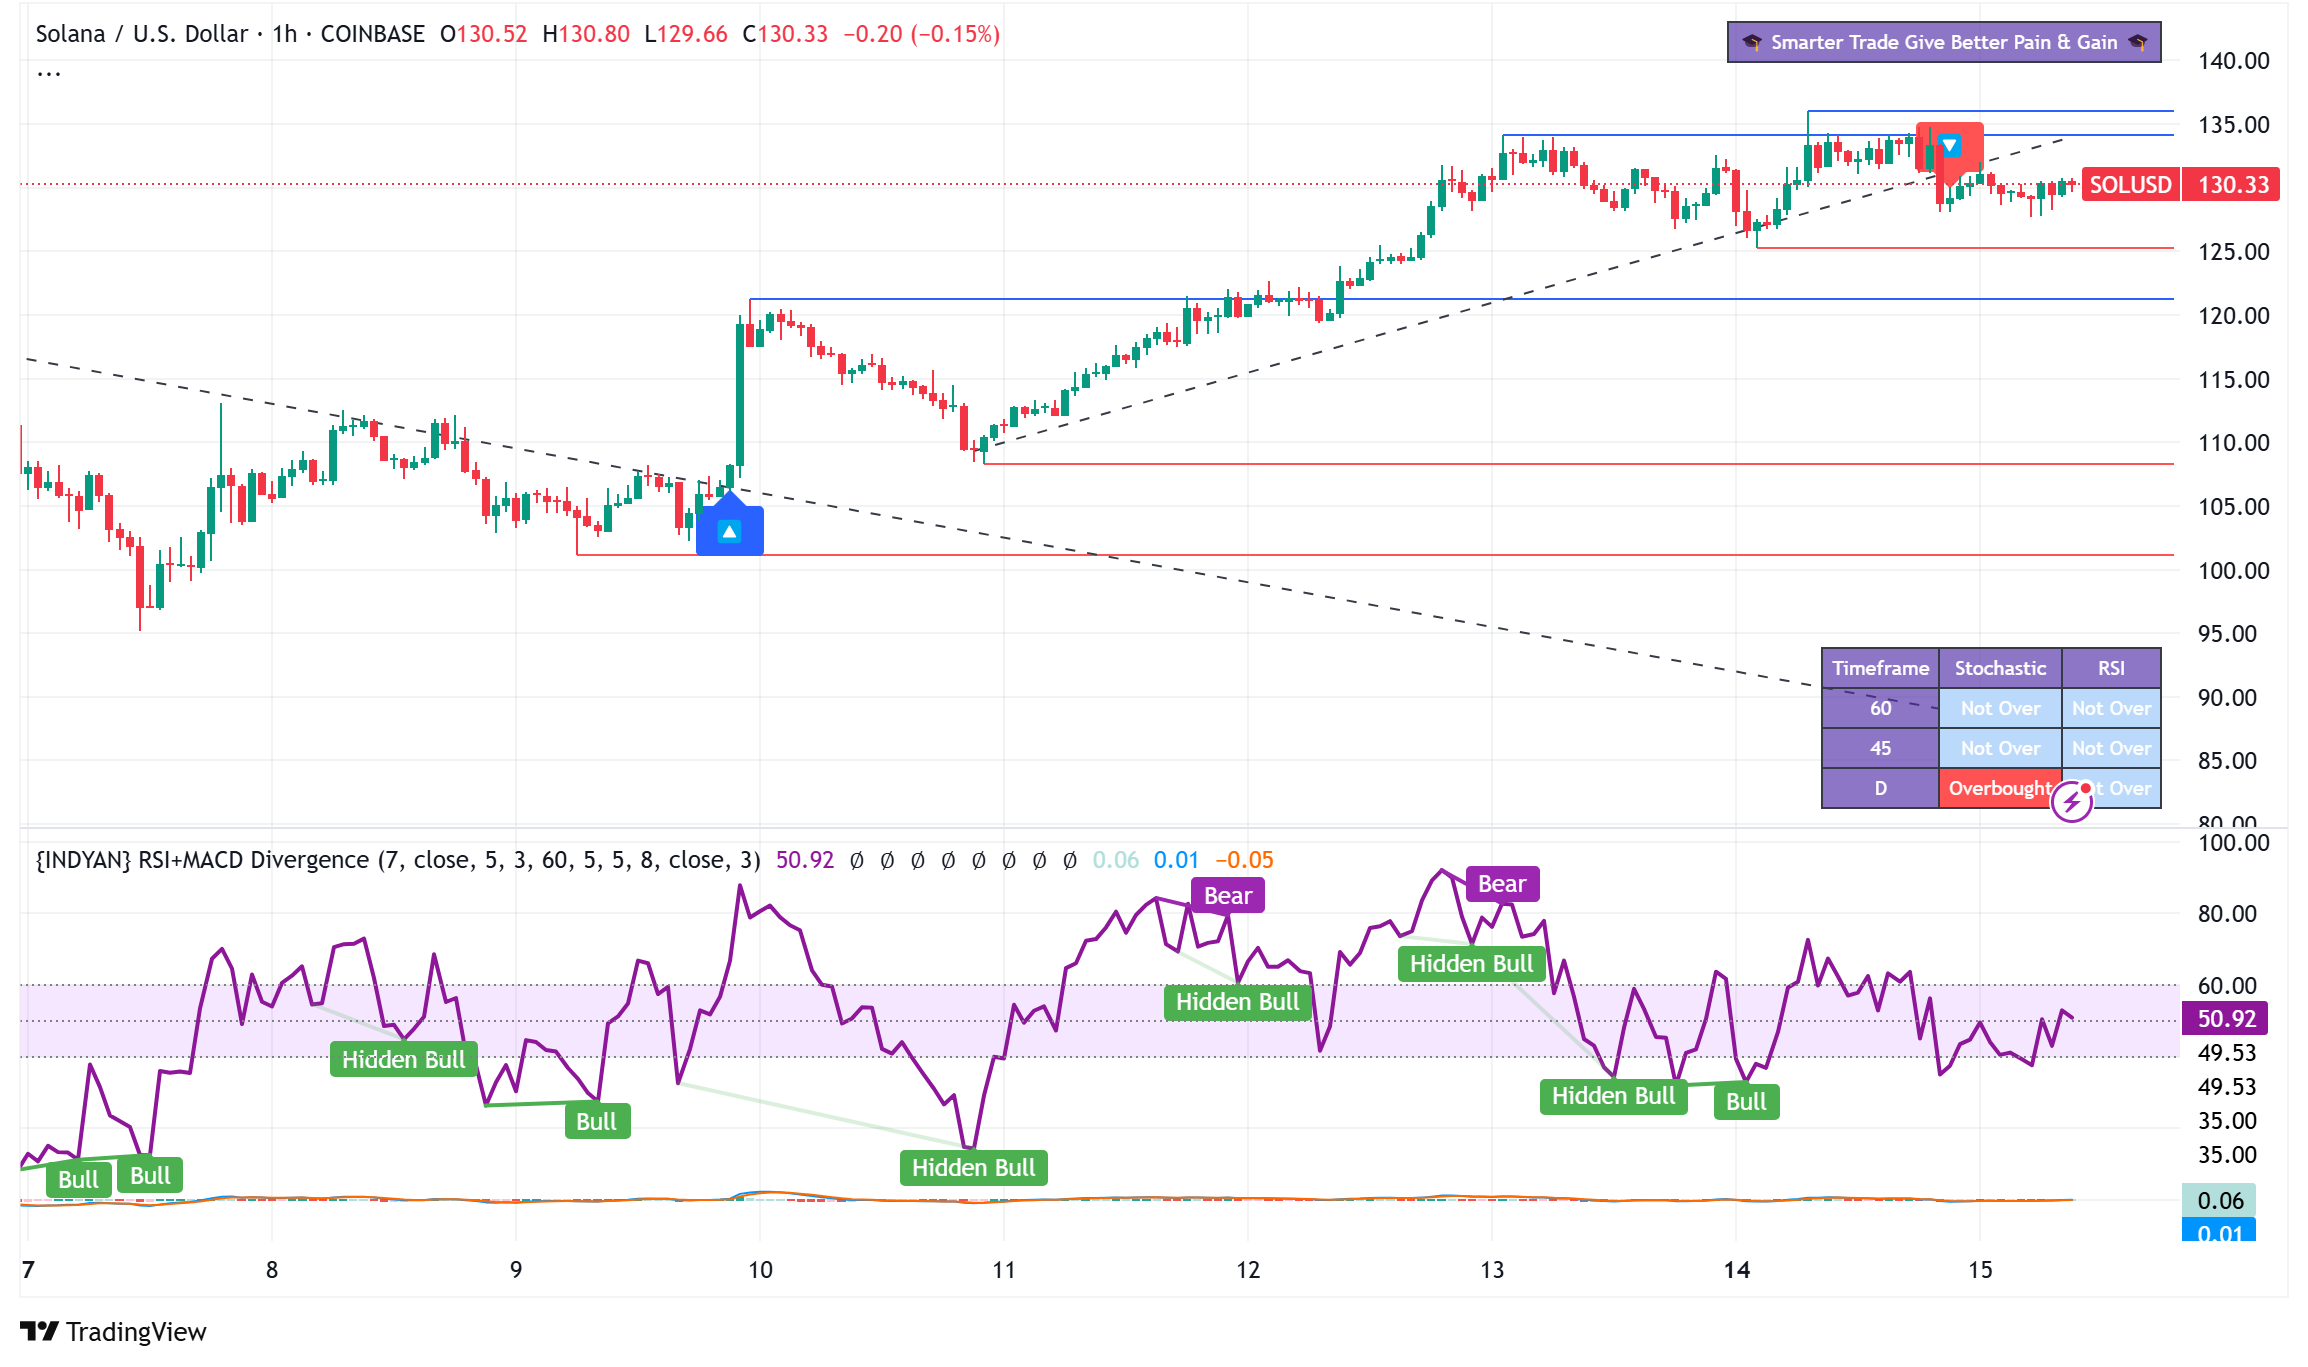Click the -0.20 (-0.15%) change value
Viewport: 2308px width, 1367px height.
[921, 34]
